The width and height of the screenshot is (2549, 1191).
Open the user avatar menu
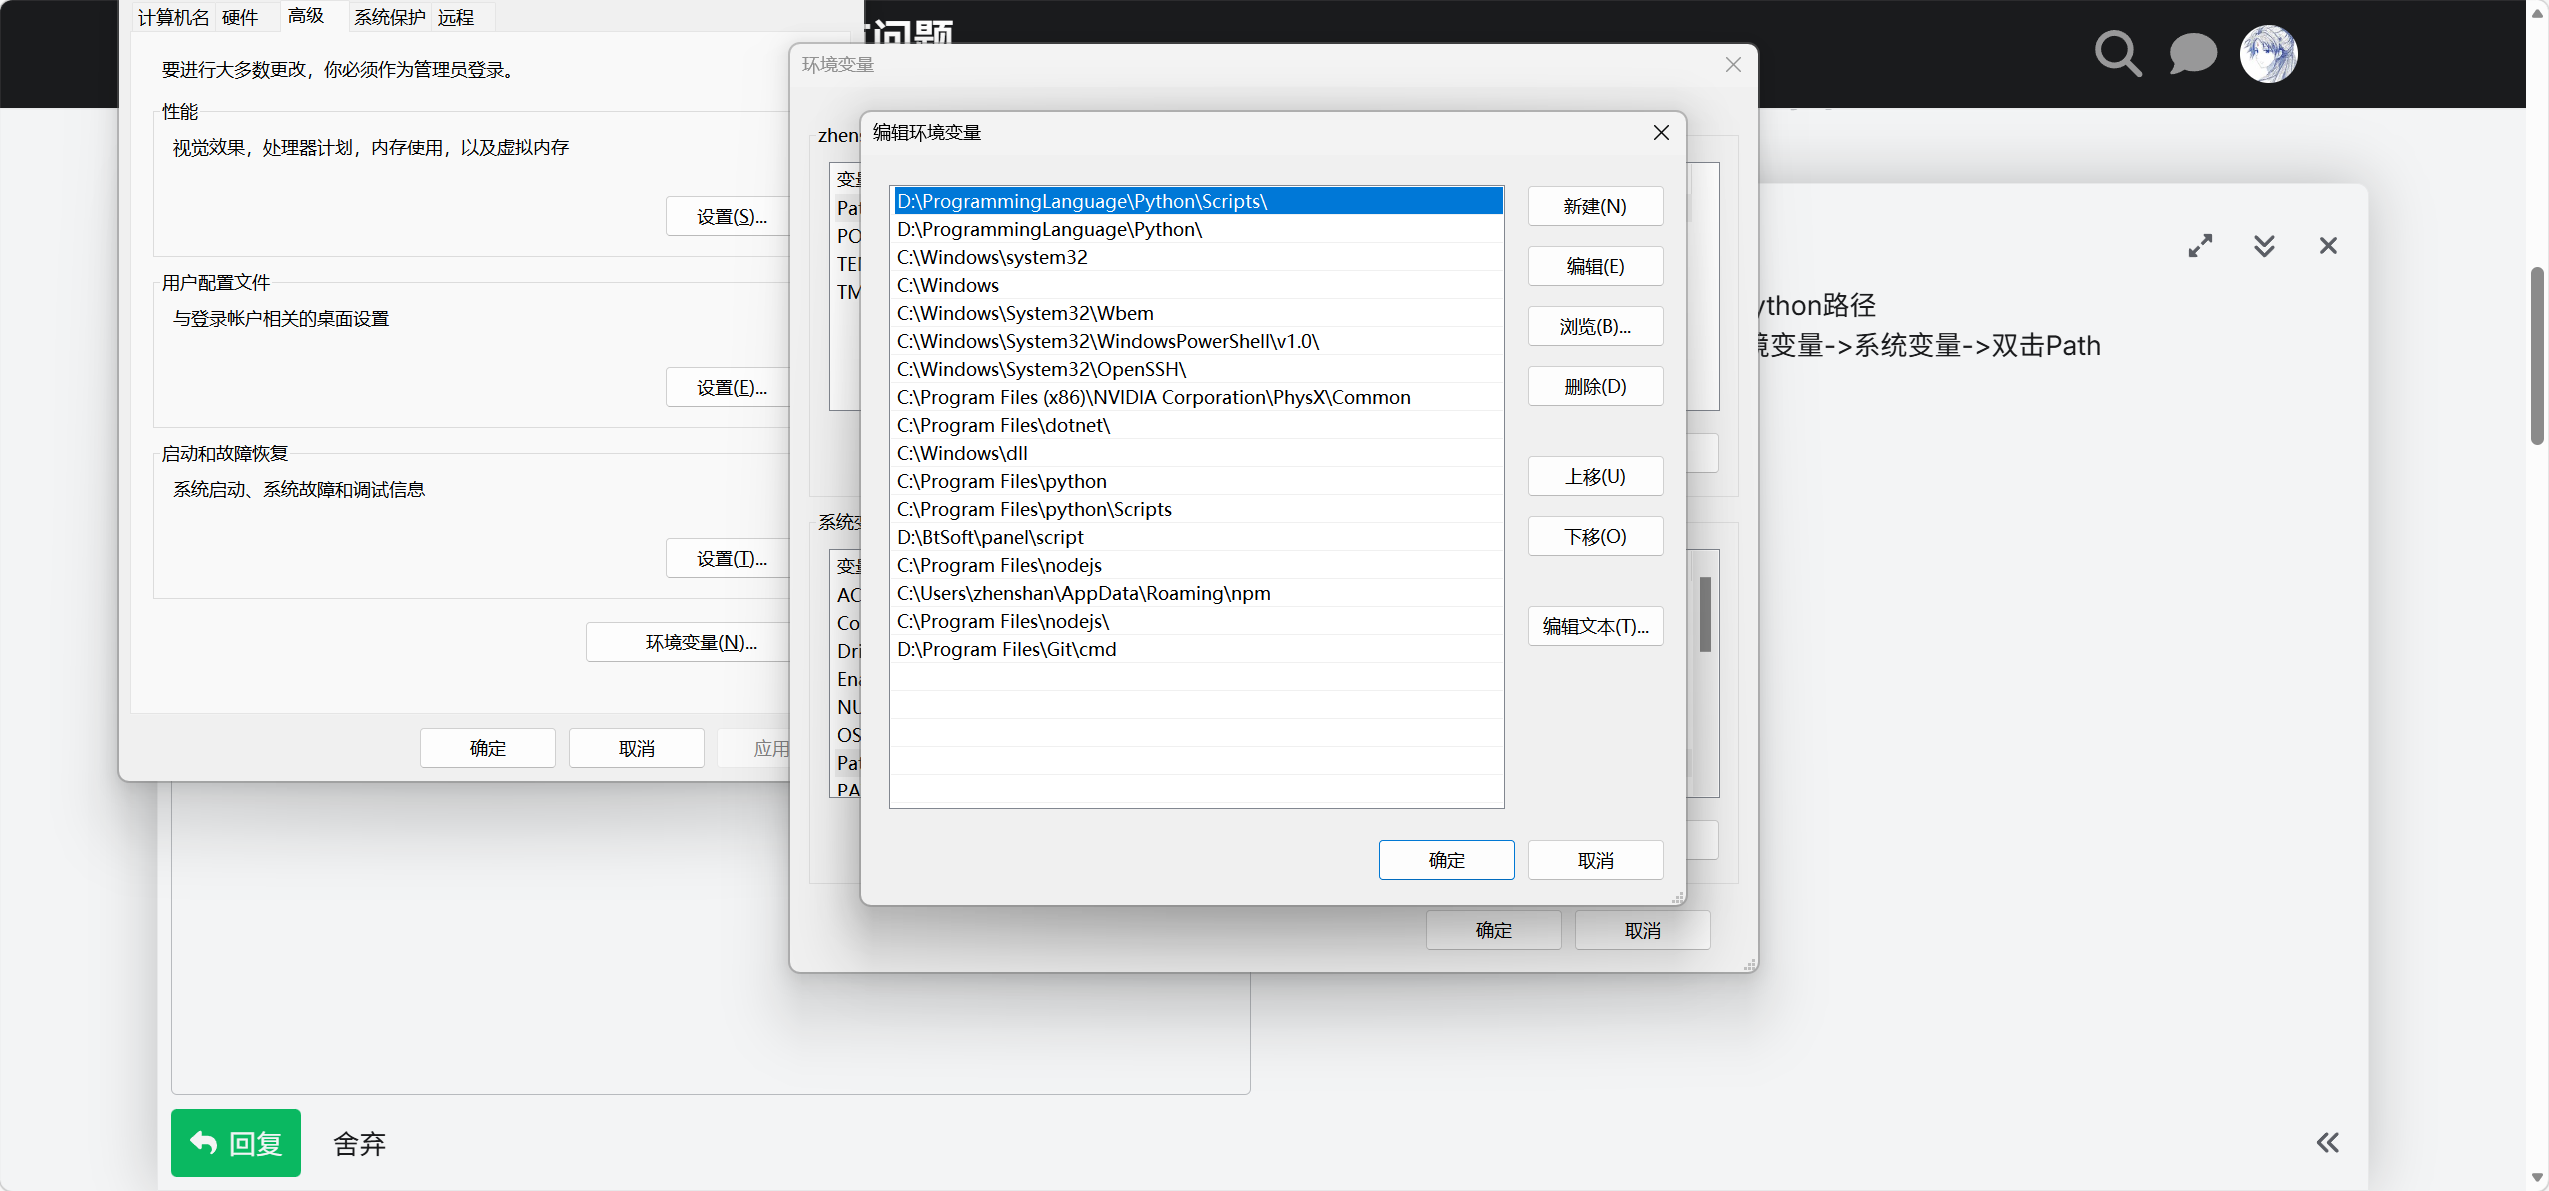pos(2267,54)
